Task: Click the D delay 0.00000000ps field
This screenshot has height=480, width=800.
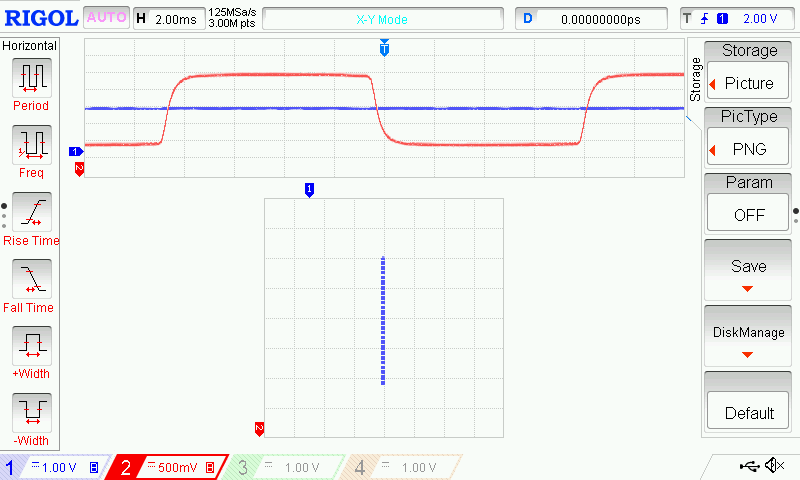Action: coord(591,19)
